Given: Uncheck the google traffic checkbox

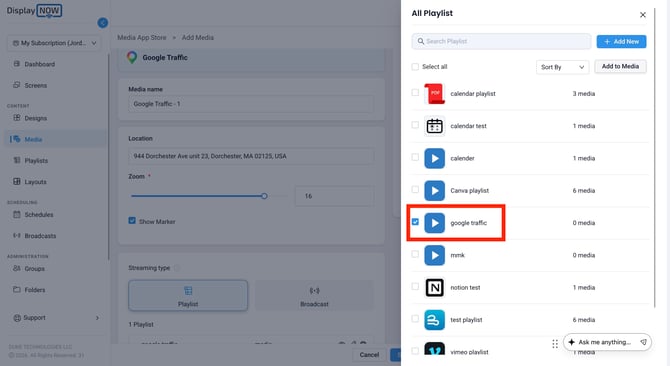Looking at the screenshot, I should click(x=415, y=222).
